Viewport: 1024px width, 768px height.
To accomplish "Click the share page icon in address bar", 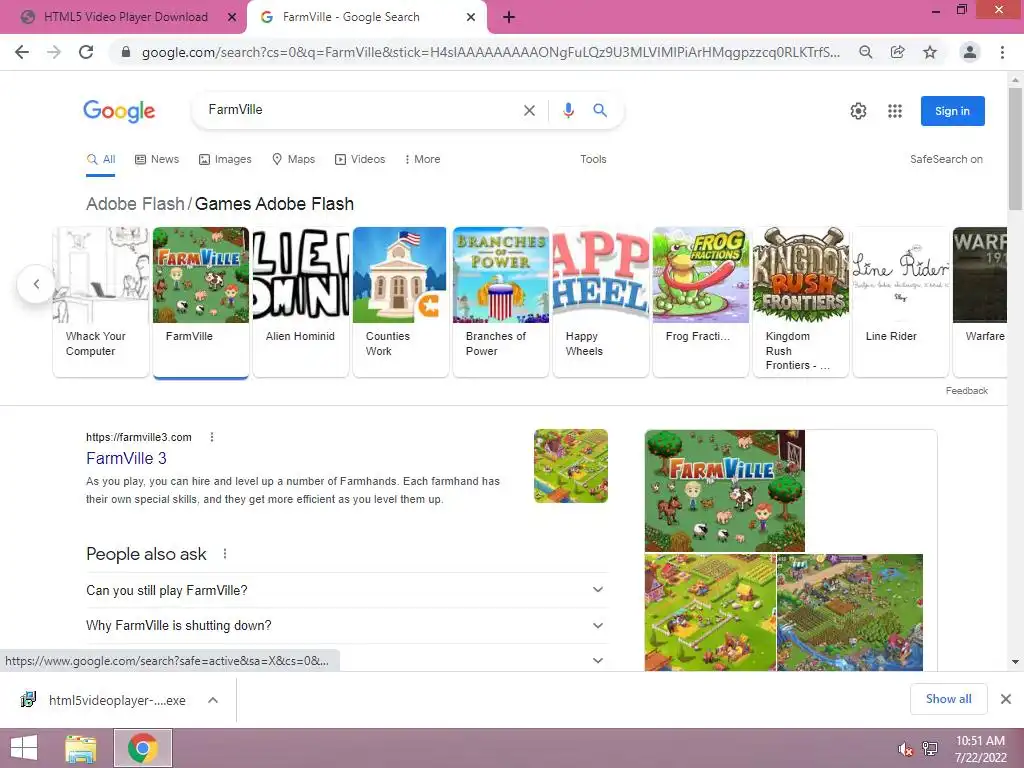I will click(897, 52).
